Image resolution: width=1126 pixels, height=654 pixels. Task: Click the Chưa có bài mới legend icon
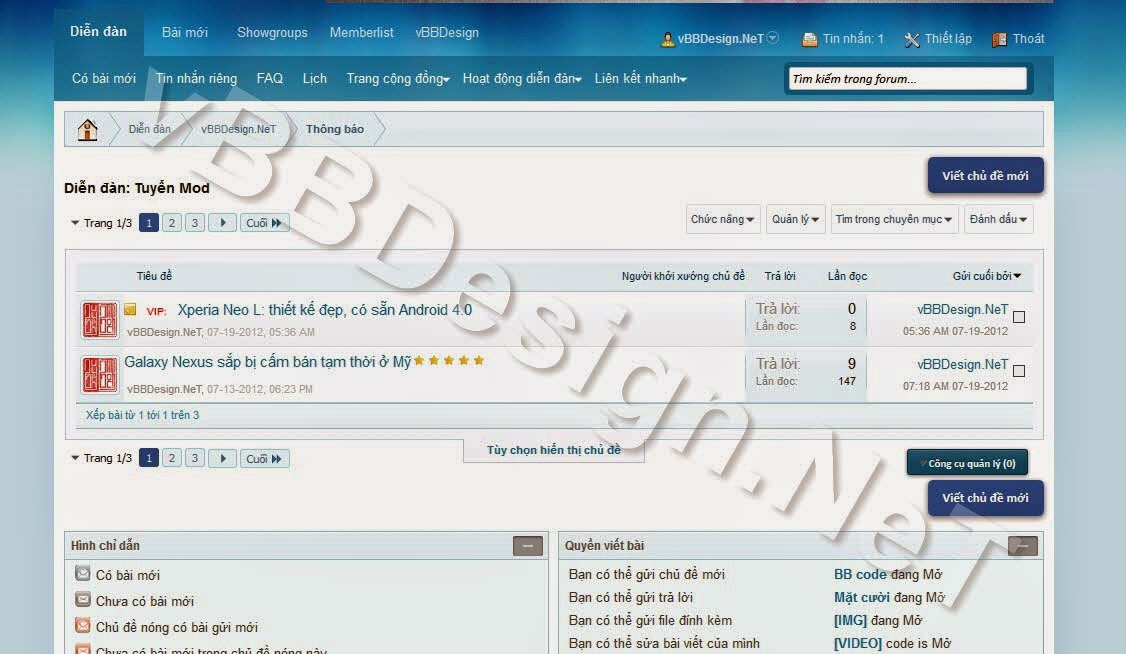83,599
